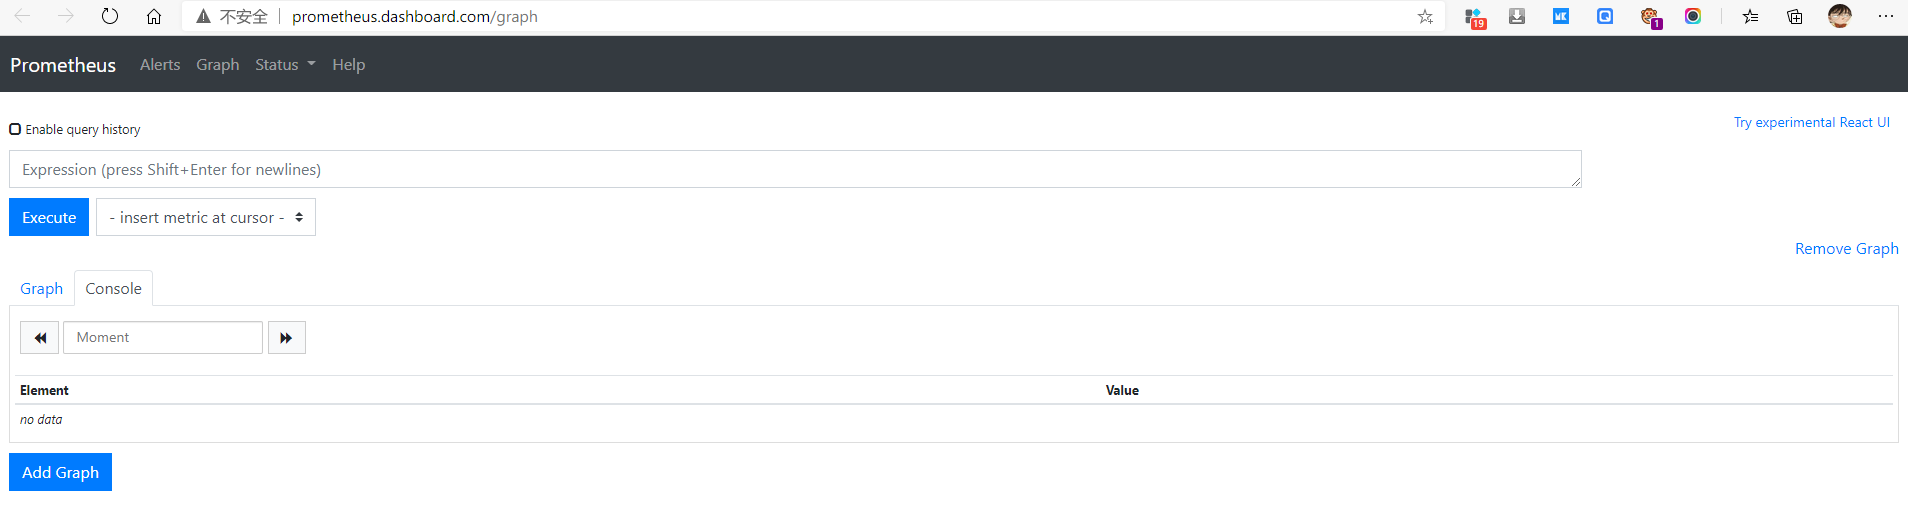Image resolution: width=1908 pixels, height=518 pixels.
Task: Focus the Expression query text area
Action: (795, 169)
